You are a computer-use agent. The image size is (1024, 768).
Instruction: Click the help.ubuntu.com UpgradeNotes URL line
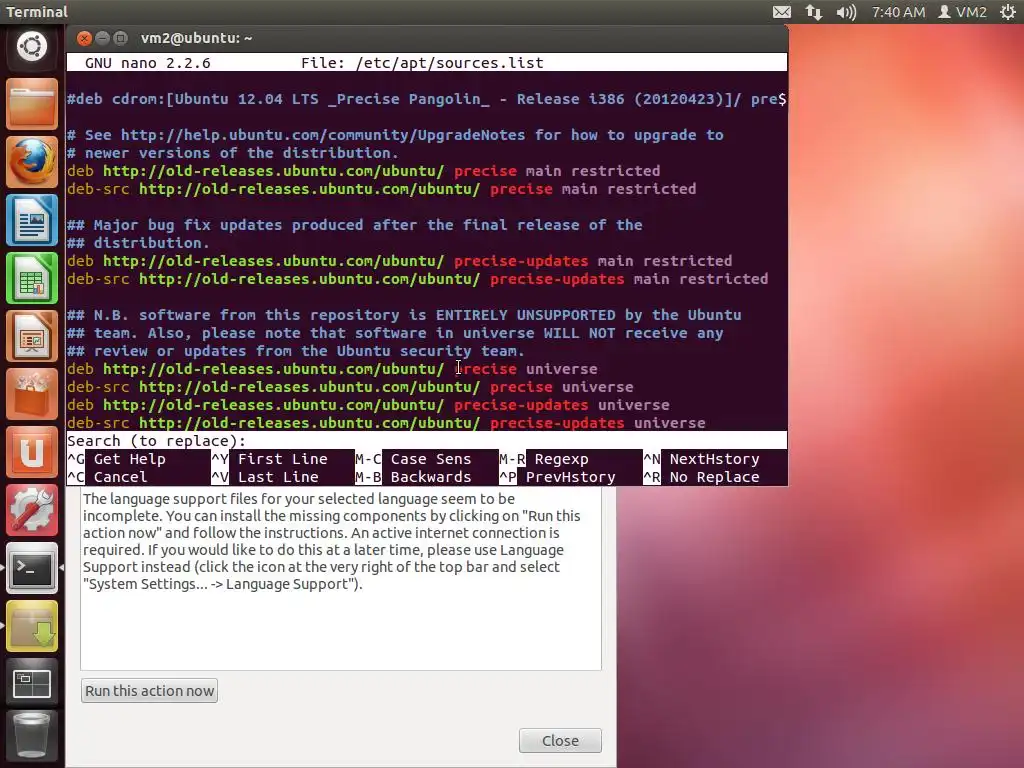[x=395, y=135]
